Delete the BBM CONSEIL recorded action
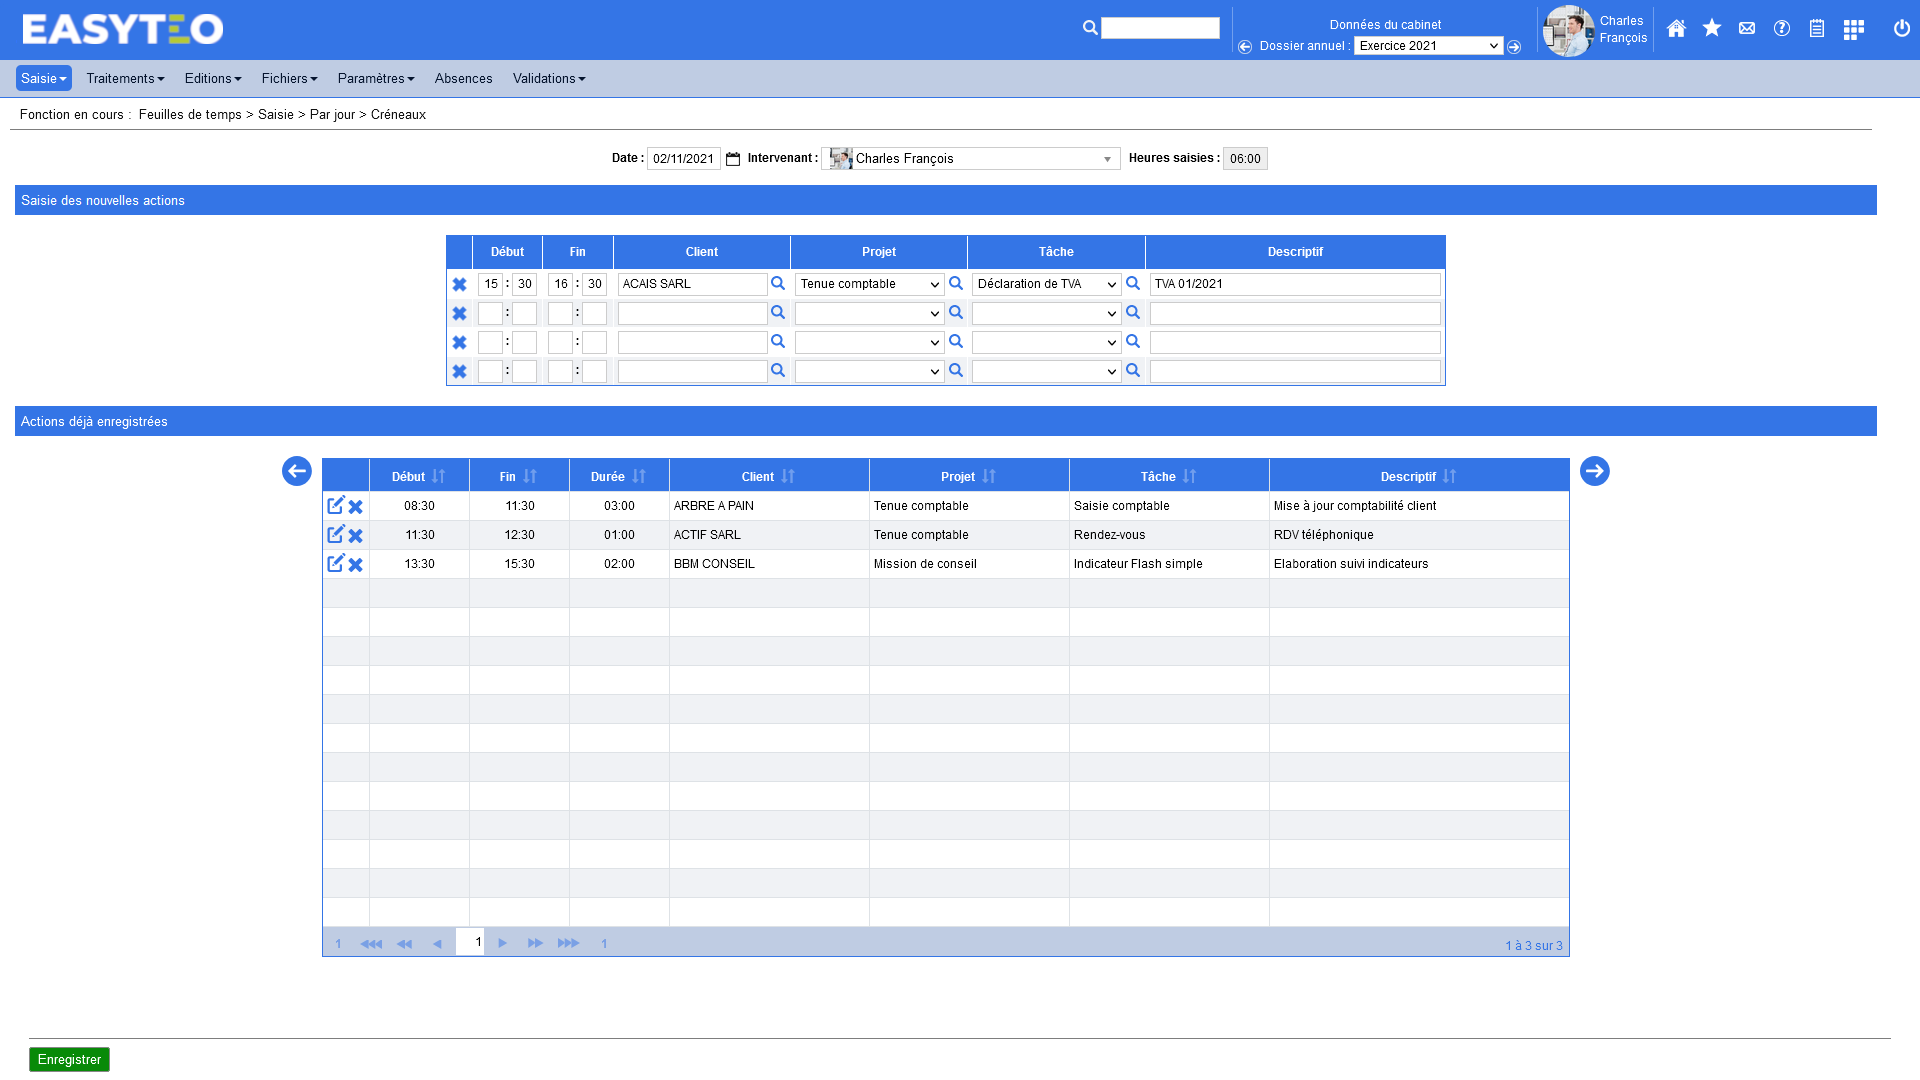The height and width of the screenshot is (1080, 1920). 356,565
